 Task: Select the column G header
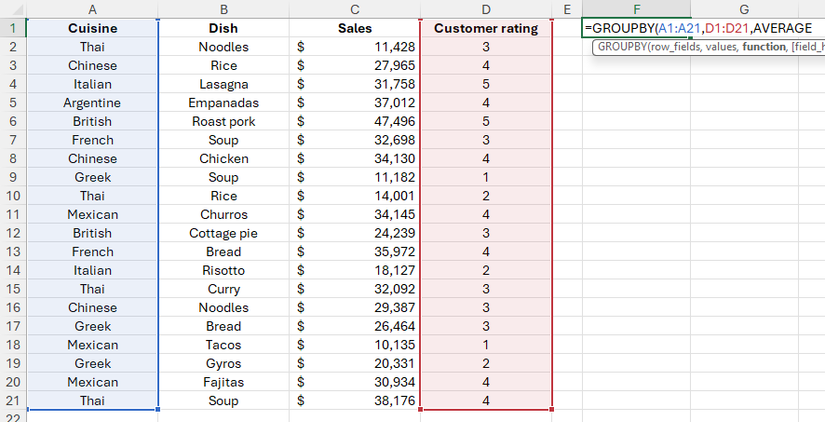tap(744, 9)
